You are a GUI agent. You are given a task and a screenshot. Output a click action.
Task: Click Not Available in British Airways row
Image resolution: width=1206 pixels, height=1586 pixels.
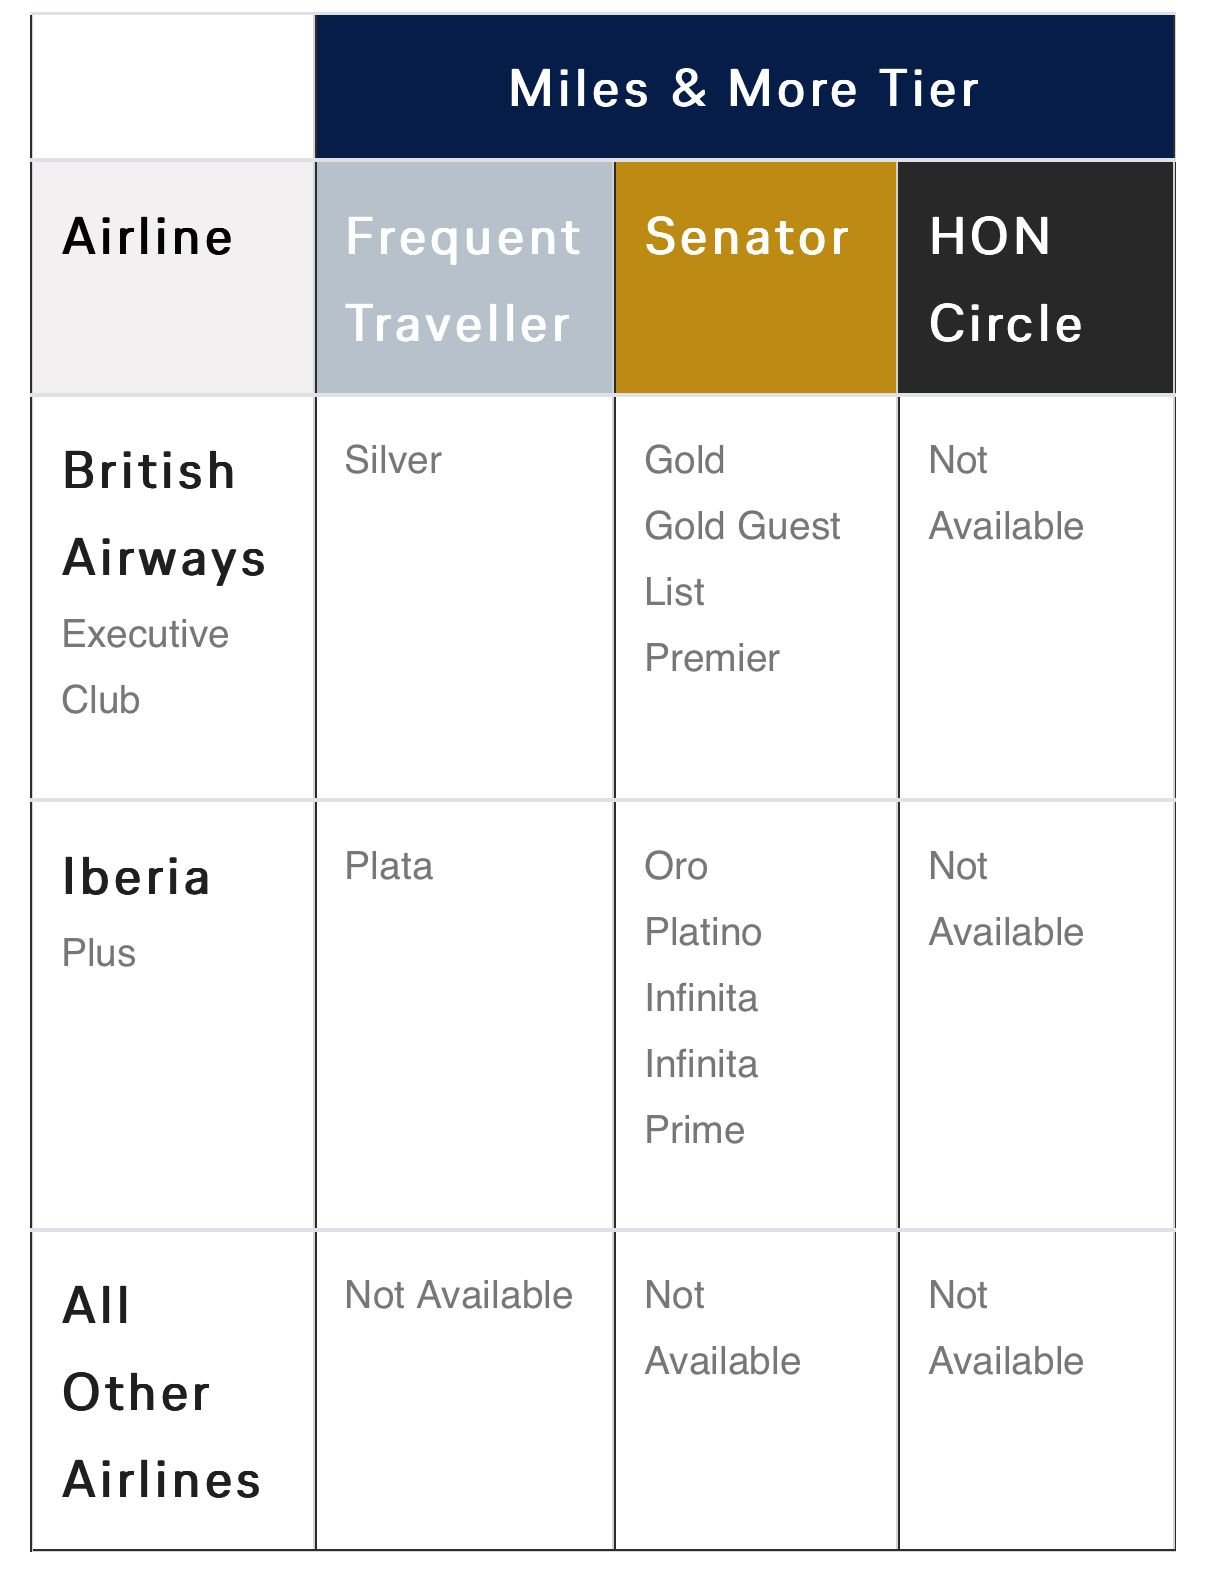coord(1005,493)
